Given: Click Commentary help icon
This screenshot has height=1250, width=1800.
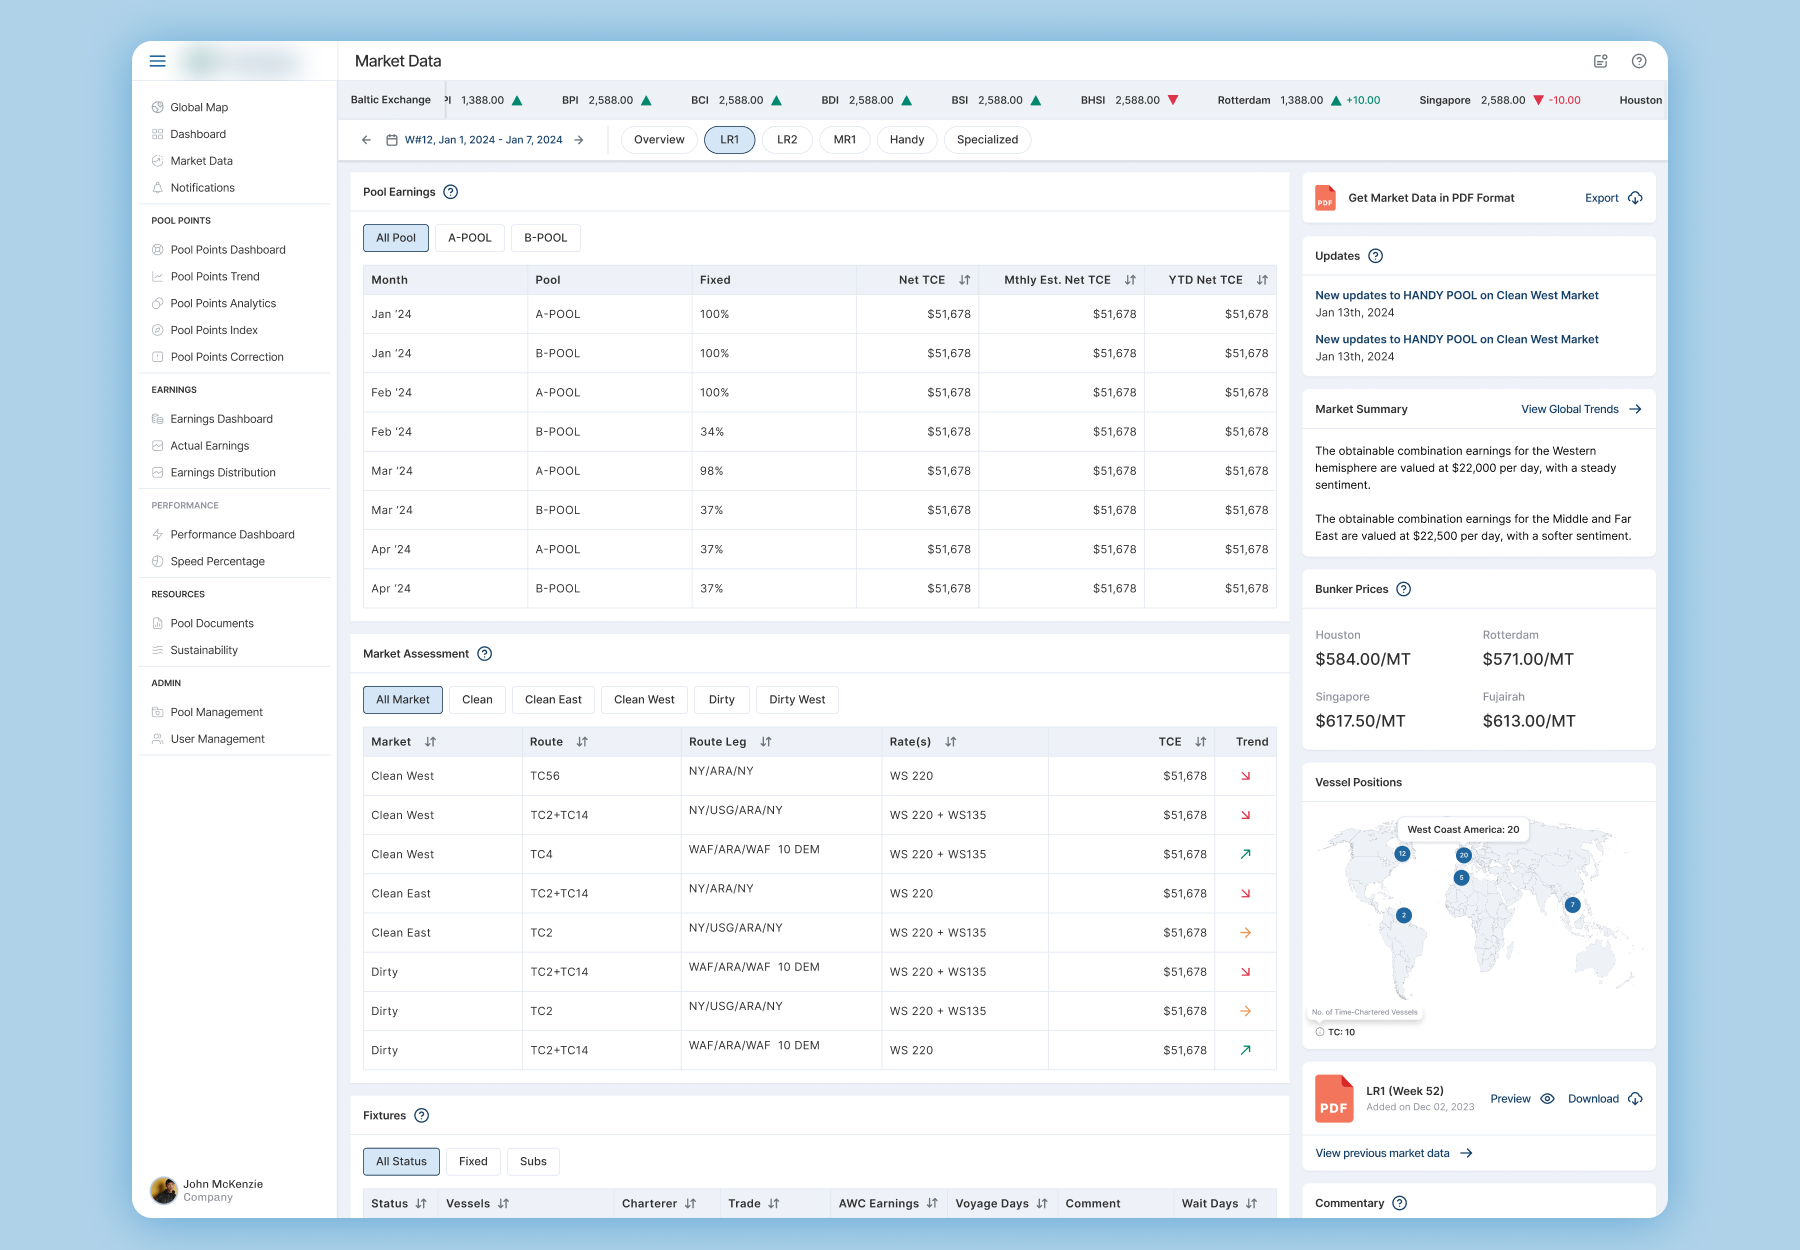Looking at the screenshot, I should (x=1400, y=1203).
